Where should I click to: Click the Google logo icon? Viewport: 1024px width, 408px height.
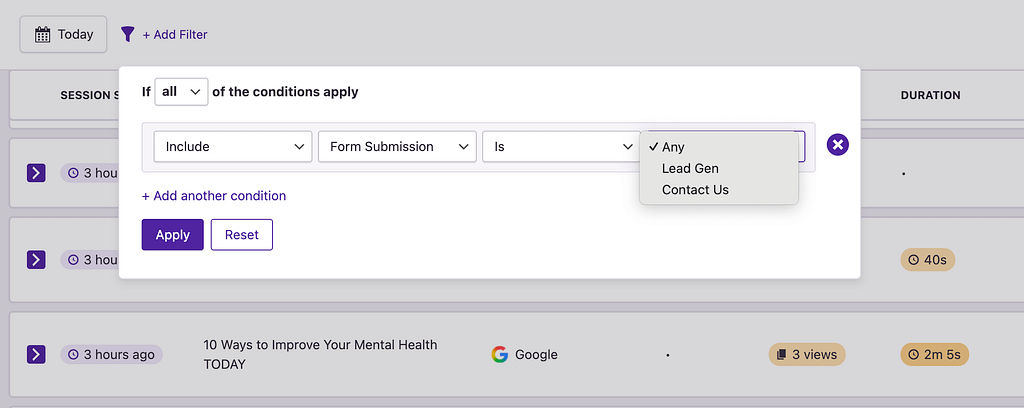[x=500, y=354]
